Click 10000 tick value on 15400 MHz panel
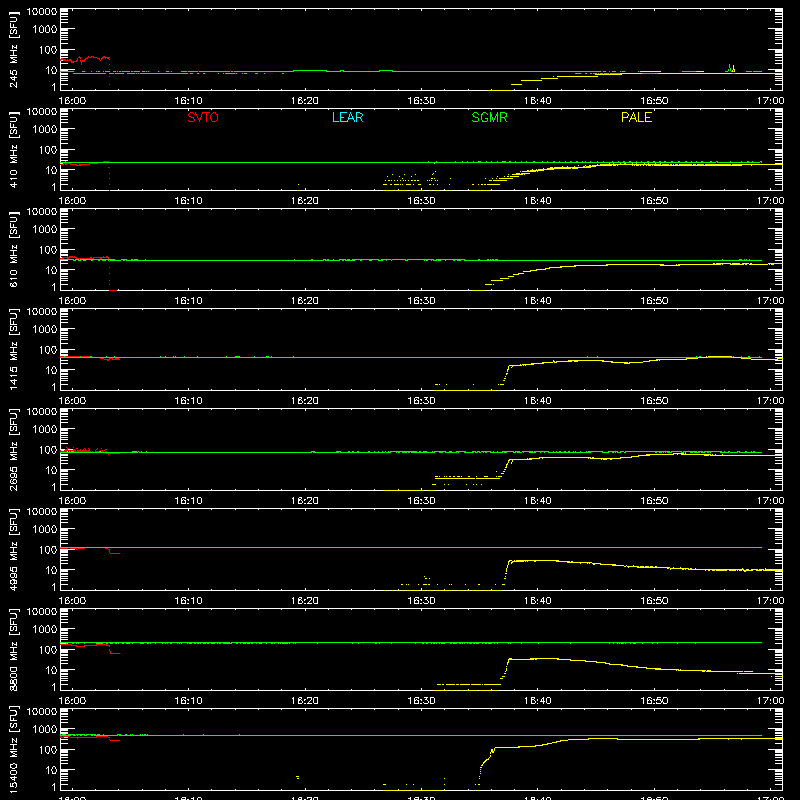800x800 pixels. [42, 712]
